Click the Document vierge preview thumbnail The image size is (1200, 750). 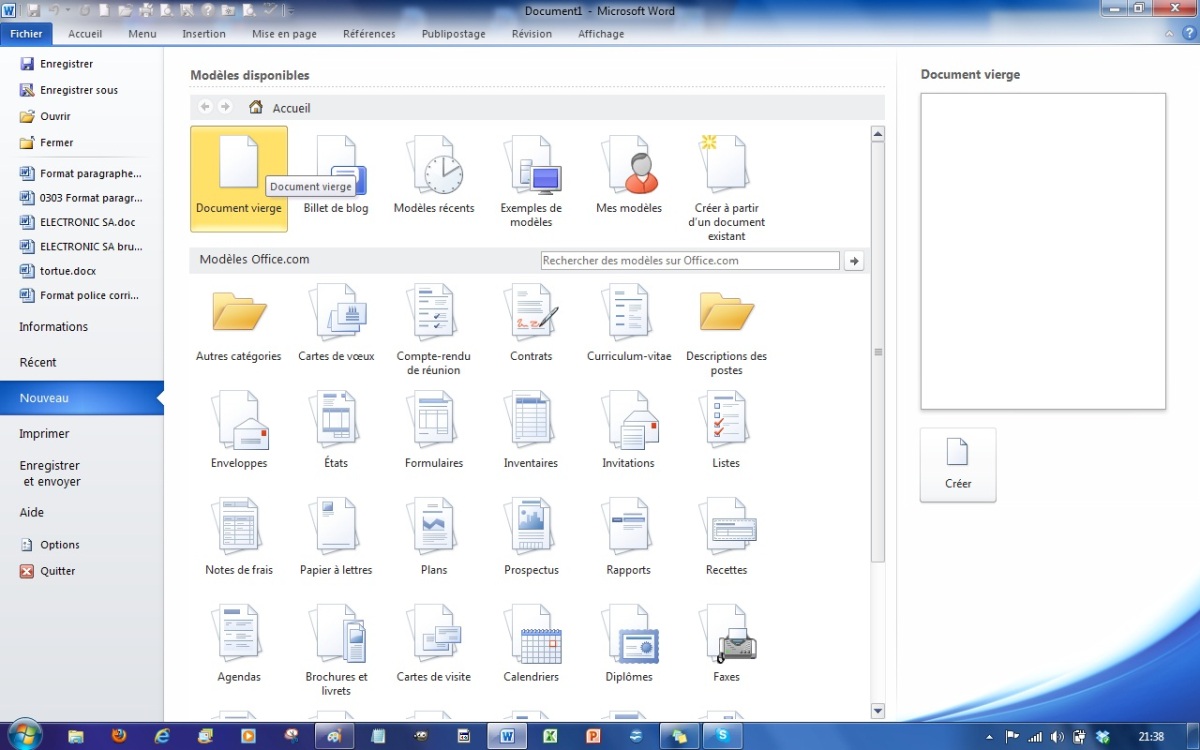[x=1043, y=252]
